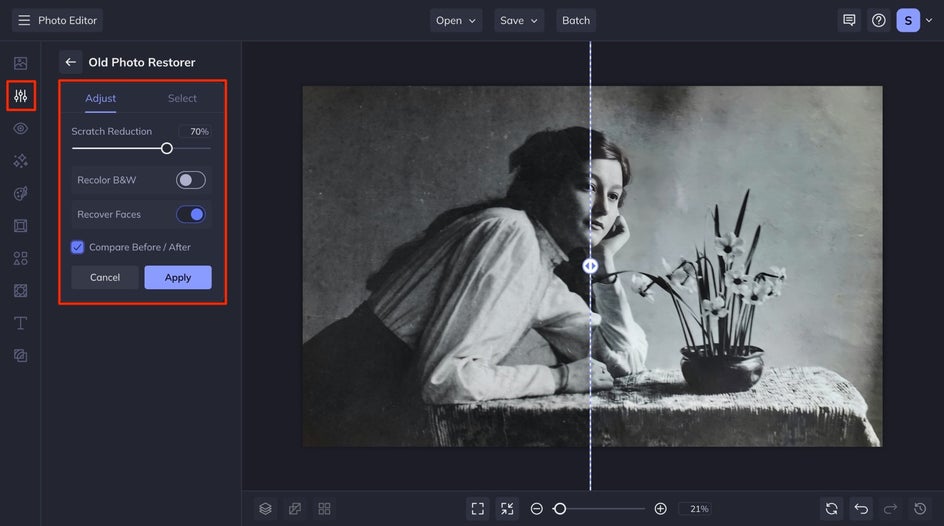Open the feedback comment icon
Image resolution: width=944 pixels, height=526 pixels.
pos(849,20)
